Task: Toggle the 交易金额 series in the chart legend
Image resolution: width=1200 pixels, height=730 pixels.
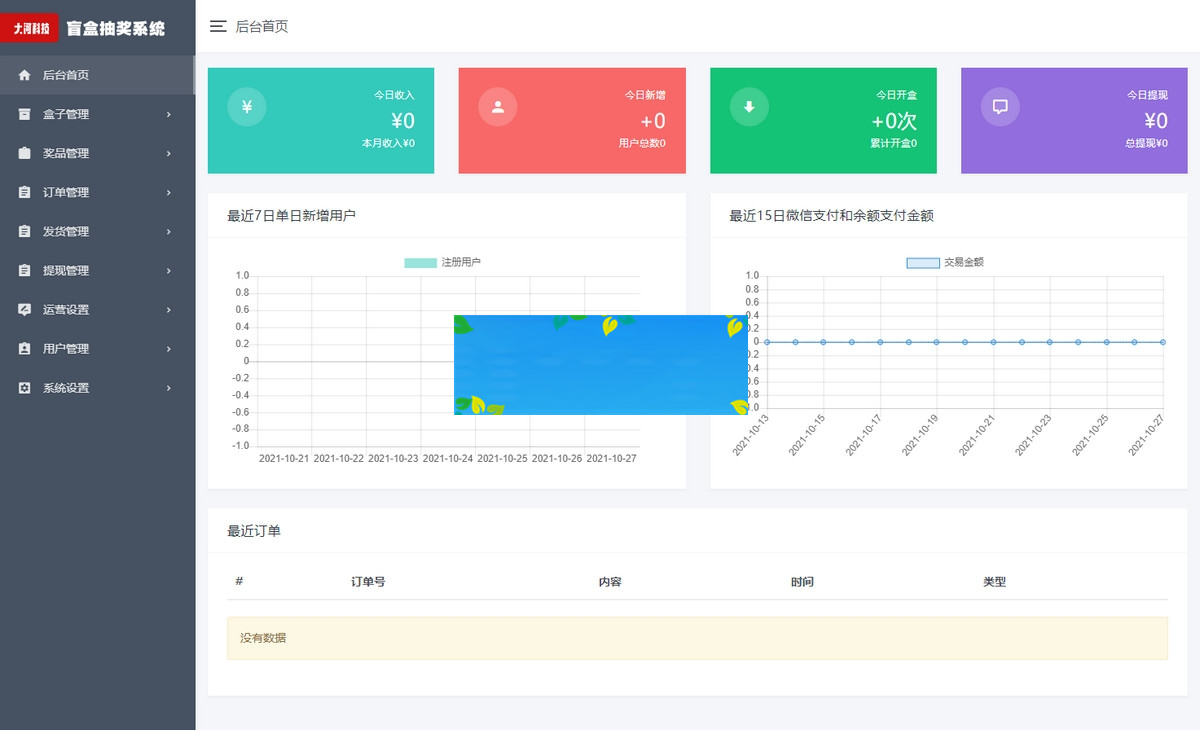Action: click(950, 261)
